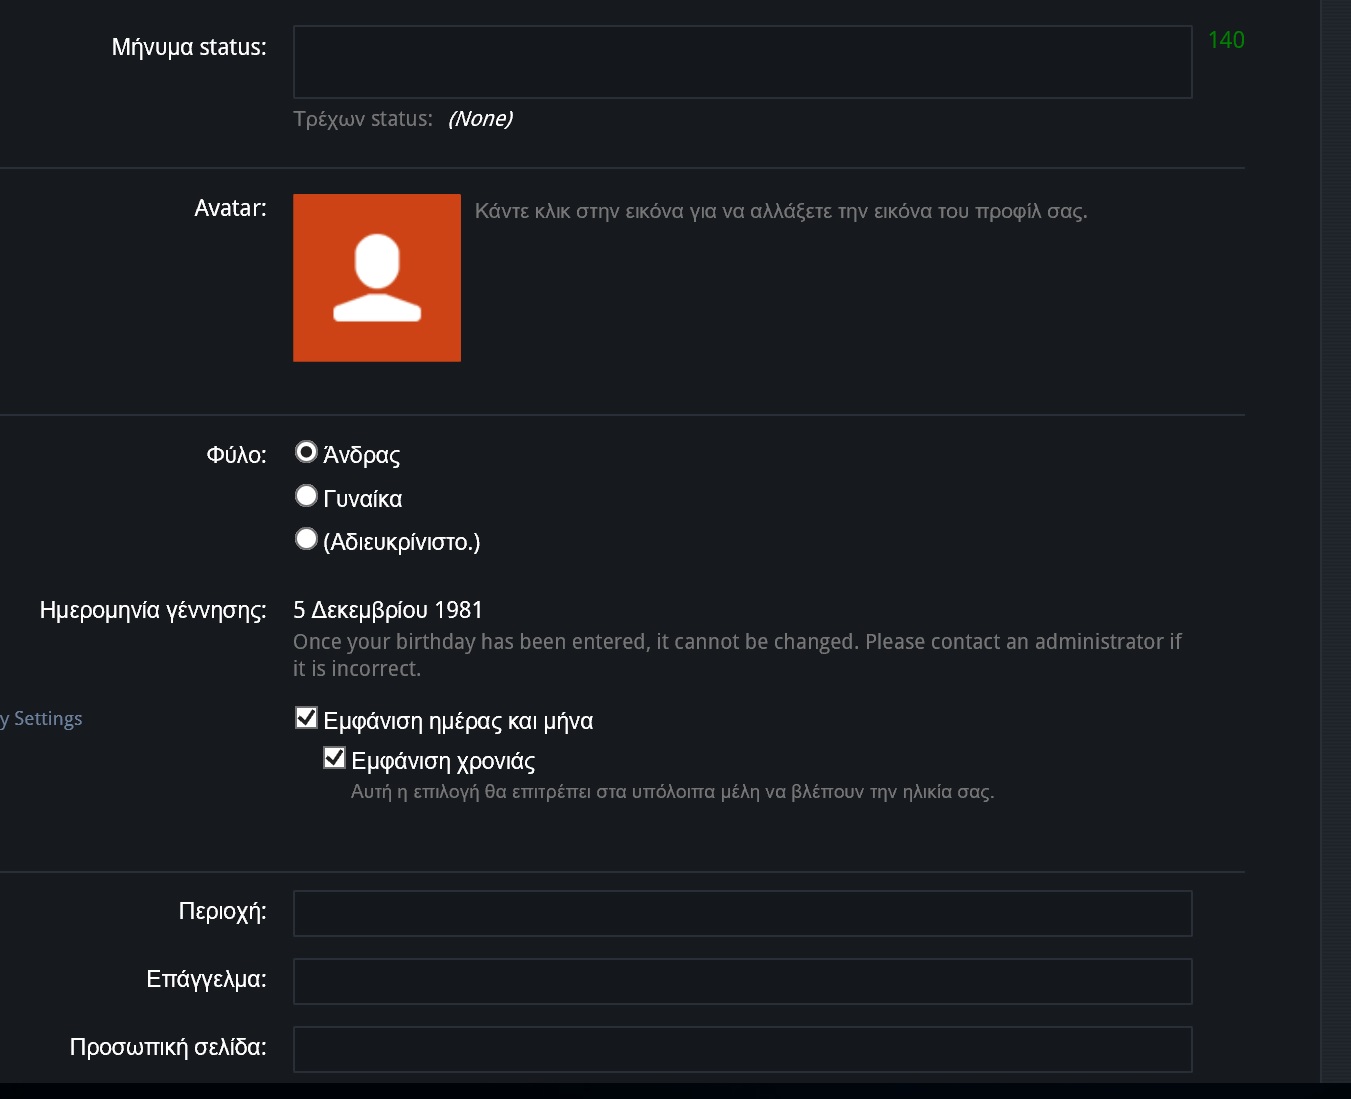Click the Προσωπική σελίδα input box
This screenshot has height=1099, width=1351.
click(x=742, y=1049)
